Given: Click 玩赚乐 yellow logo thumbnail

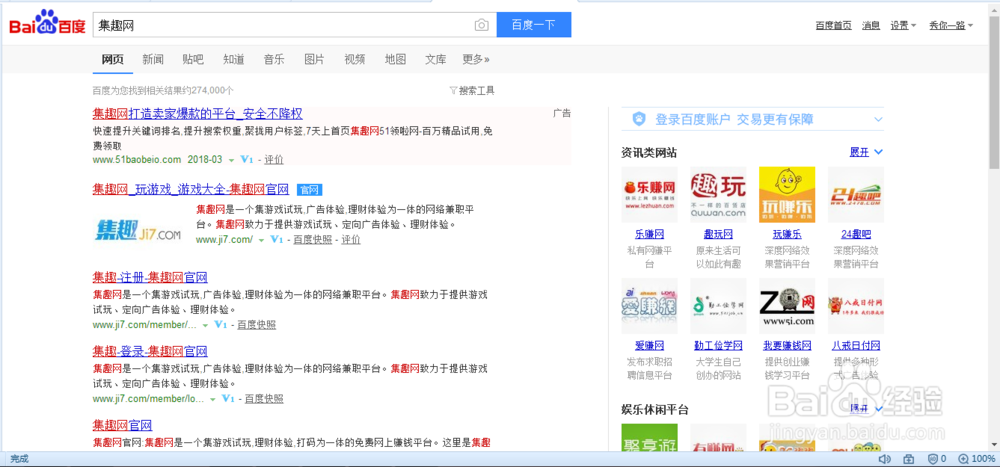Looking at the screenshot, I should pos(787,195).
